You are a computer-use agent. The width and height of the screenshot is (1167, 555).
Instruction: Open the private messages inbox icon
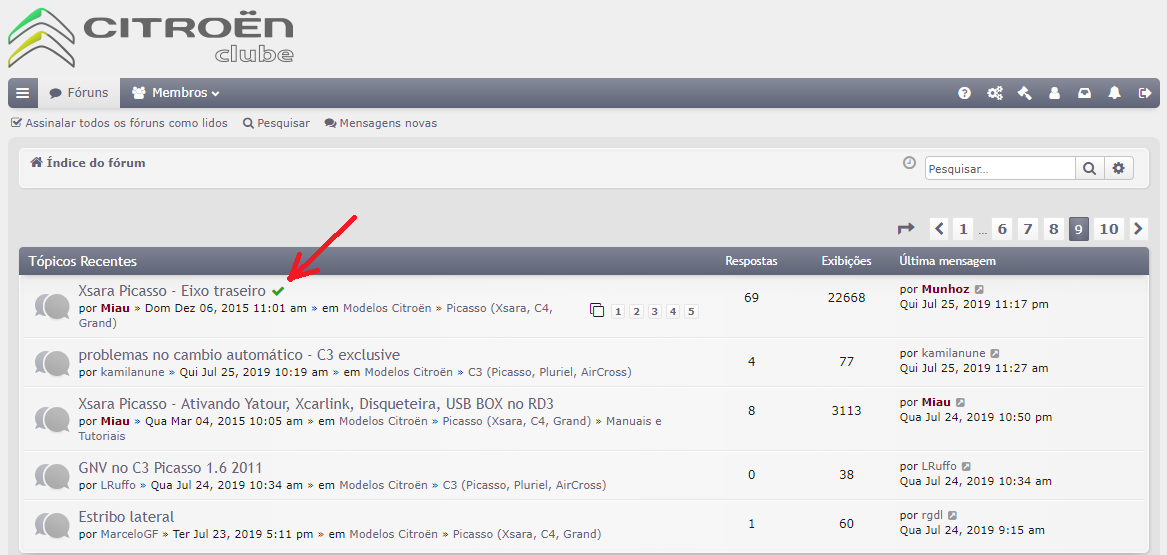[1084, 93]
